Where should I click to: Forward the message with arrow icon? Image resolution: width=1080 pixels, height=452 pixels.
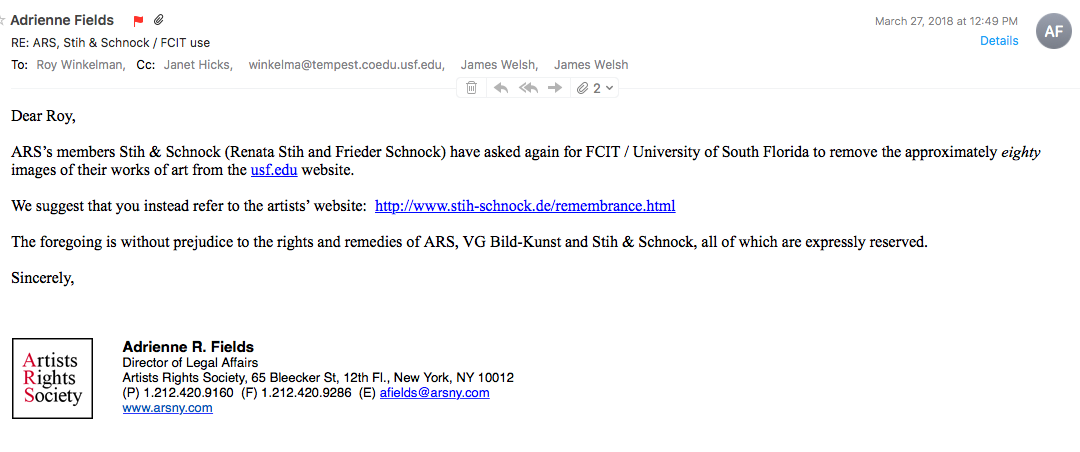[x=555, y=88]
